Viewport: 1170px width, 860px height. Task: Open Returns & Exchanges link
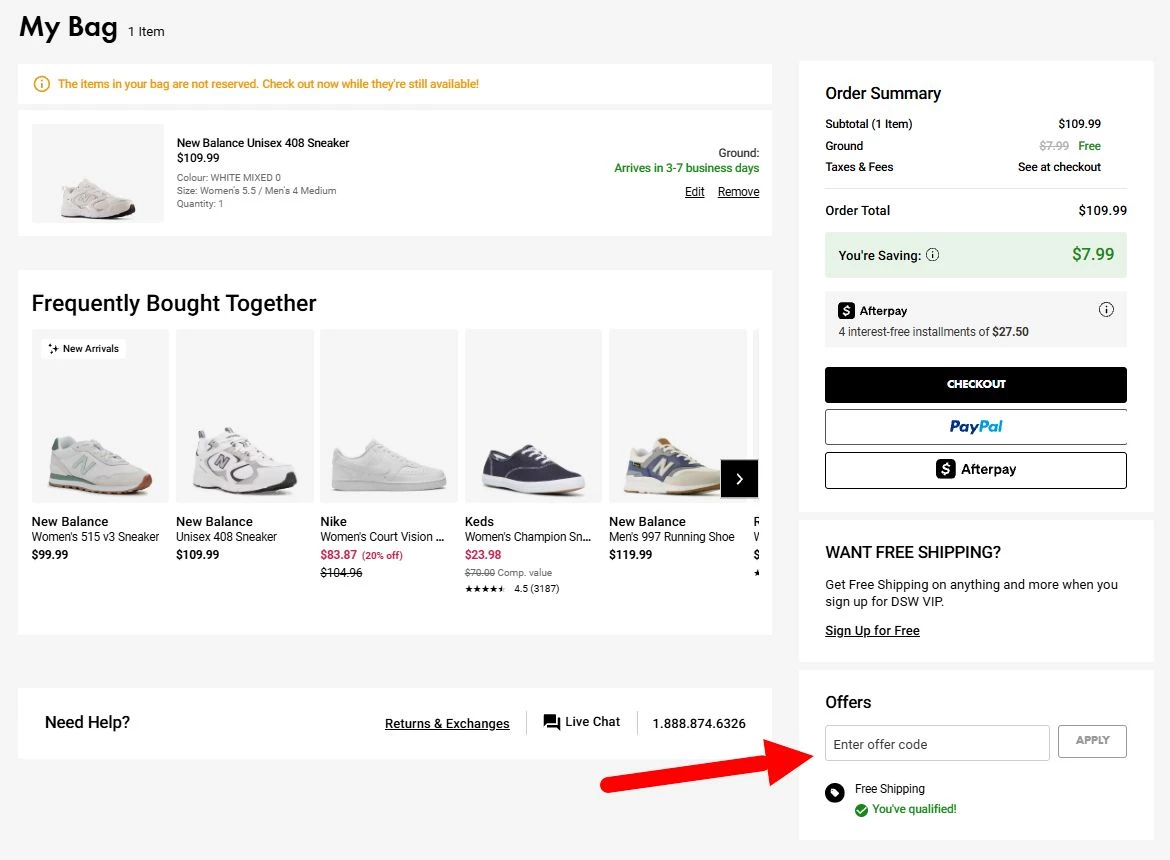tap(447, 724)
